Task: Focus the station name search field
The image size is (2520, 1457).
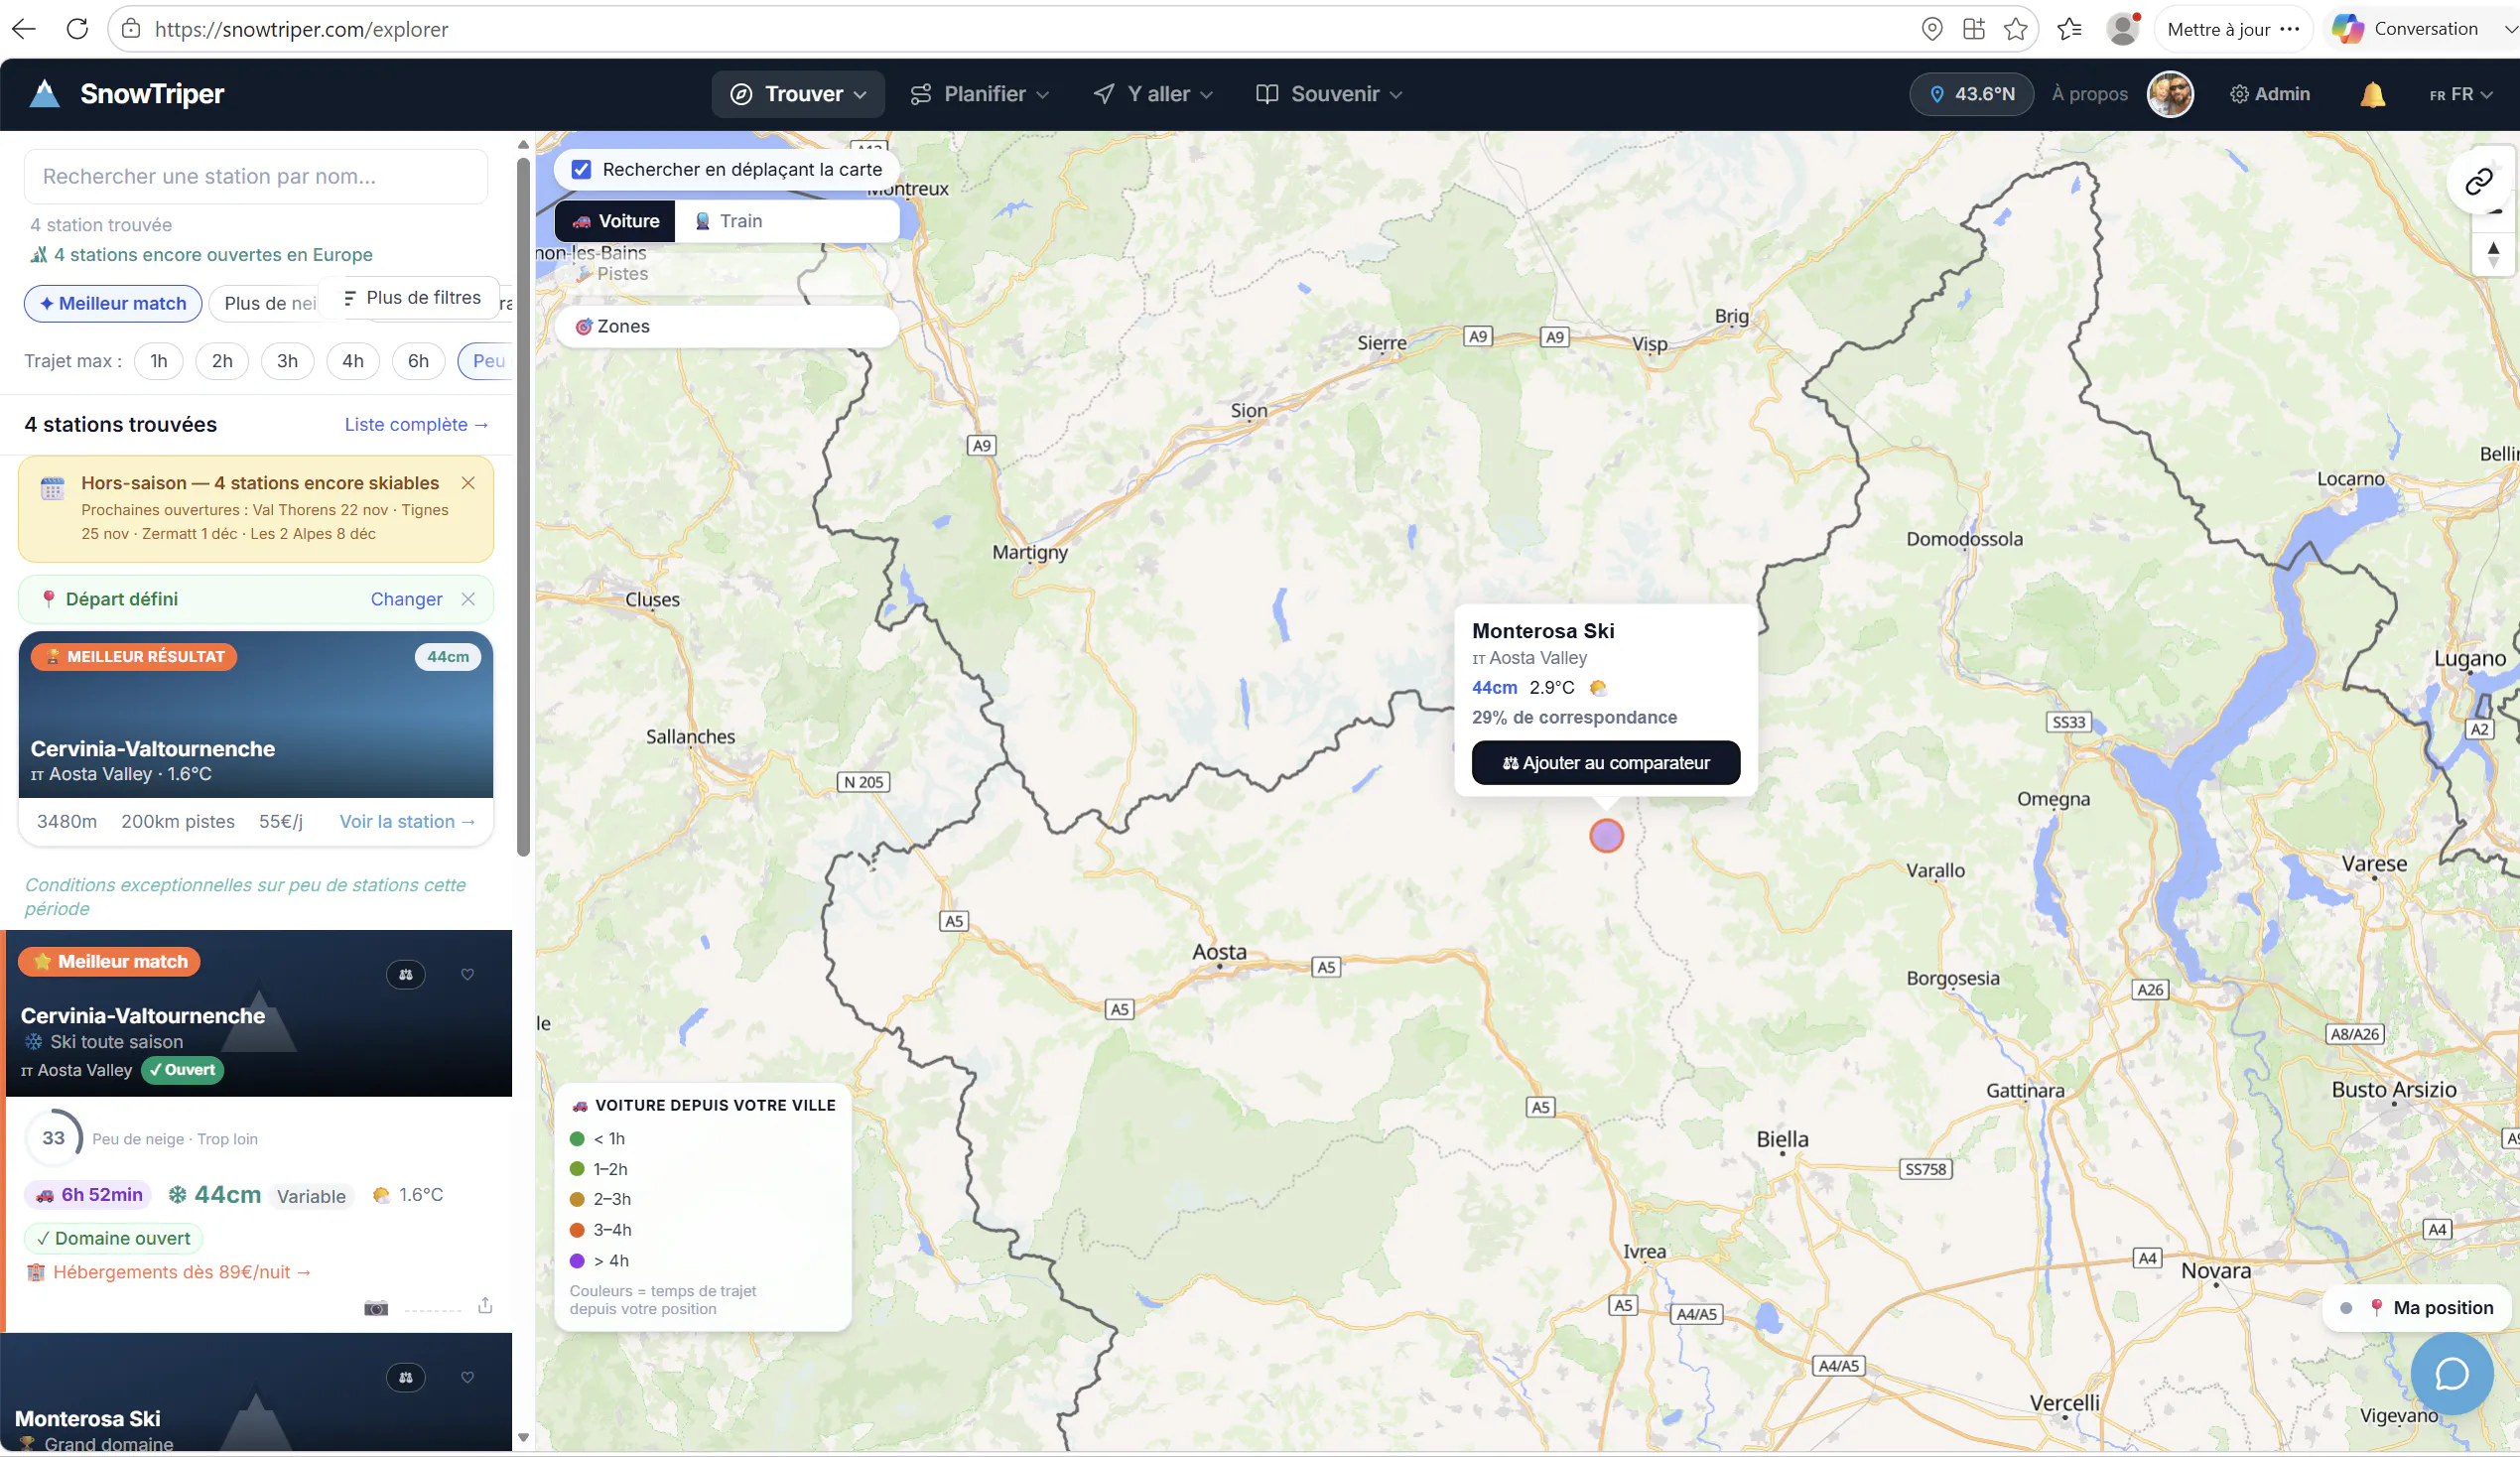Action: tap(256, 176)
